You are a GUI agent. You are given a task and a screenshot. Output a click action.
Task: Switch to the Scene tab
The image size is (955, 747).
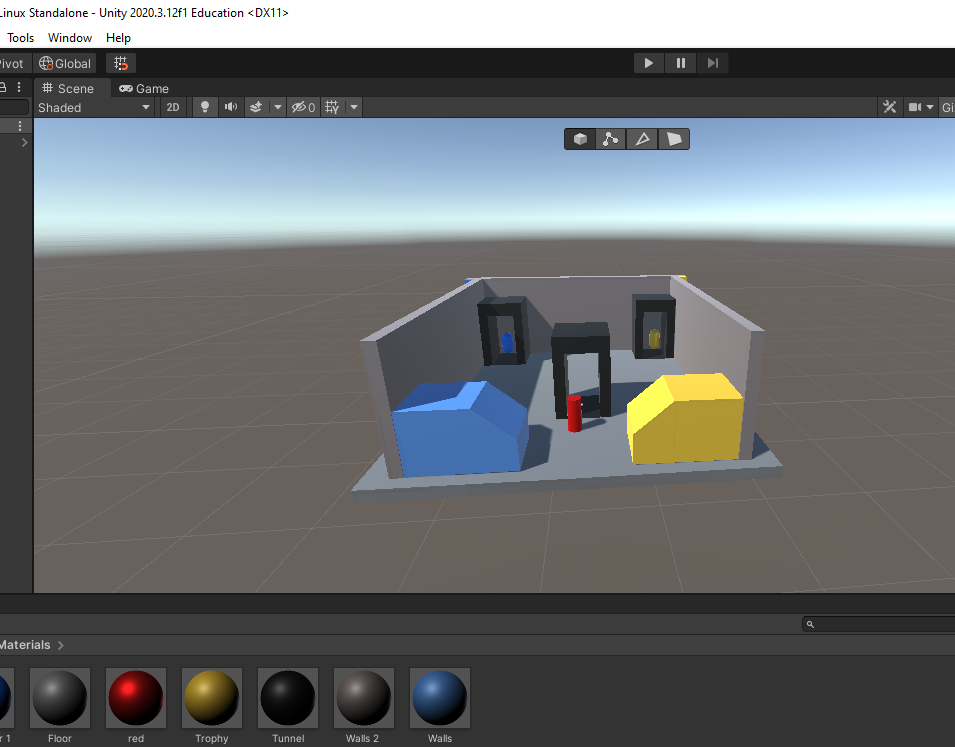point(68,88)
